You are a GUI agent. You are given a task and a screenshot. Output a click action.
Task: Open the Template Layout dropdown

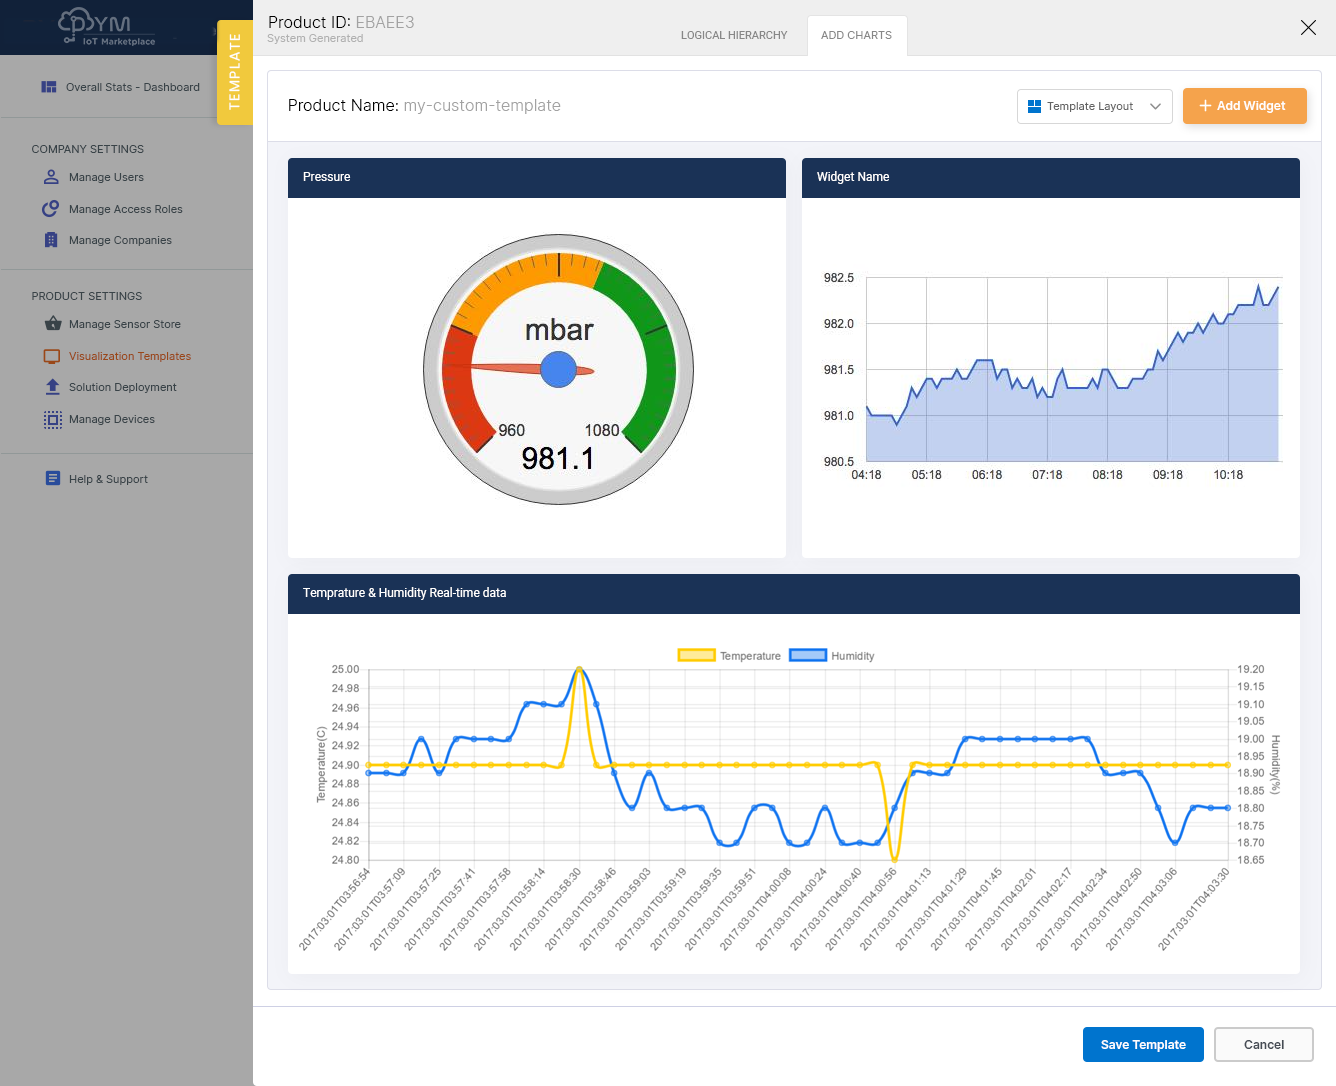(1094, 106)
